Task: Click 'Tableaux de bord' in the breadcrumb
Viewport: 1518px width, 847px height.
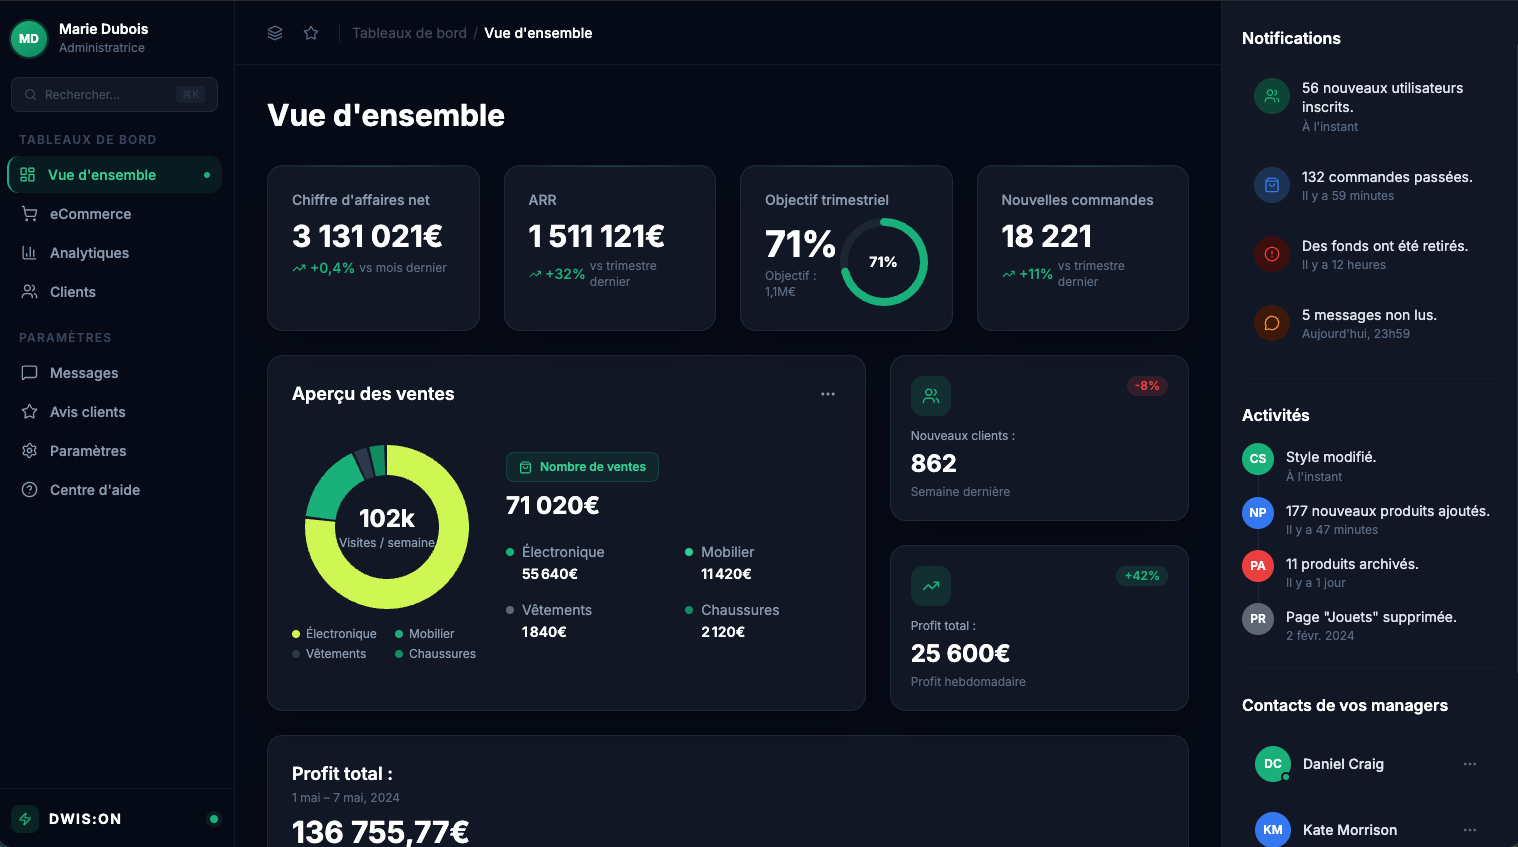Action: coord(409,32)
